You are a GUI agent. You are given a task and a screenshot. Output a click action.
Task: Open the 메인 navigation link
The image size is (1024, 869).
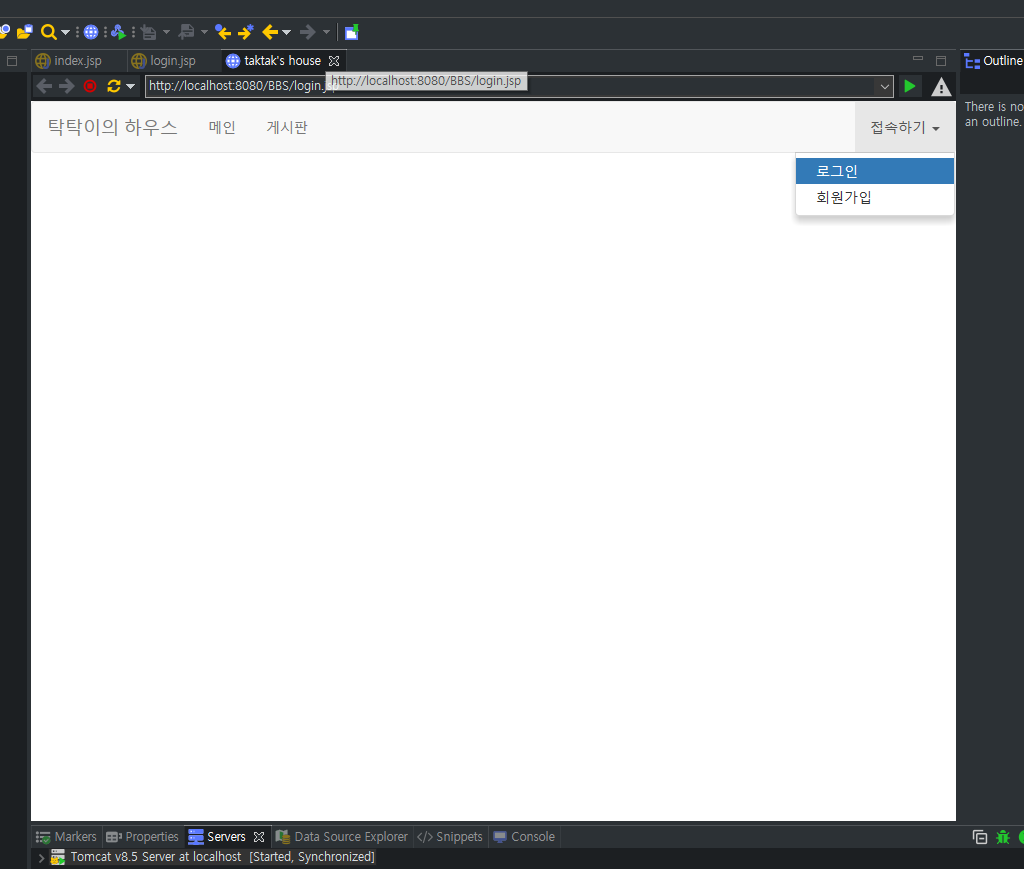(222, 127)
